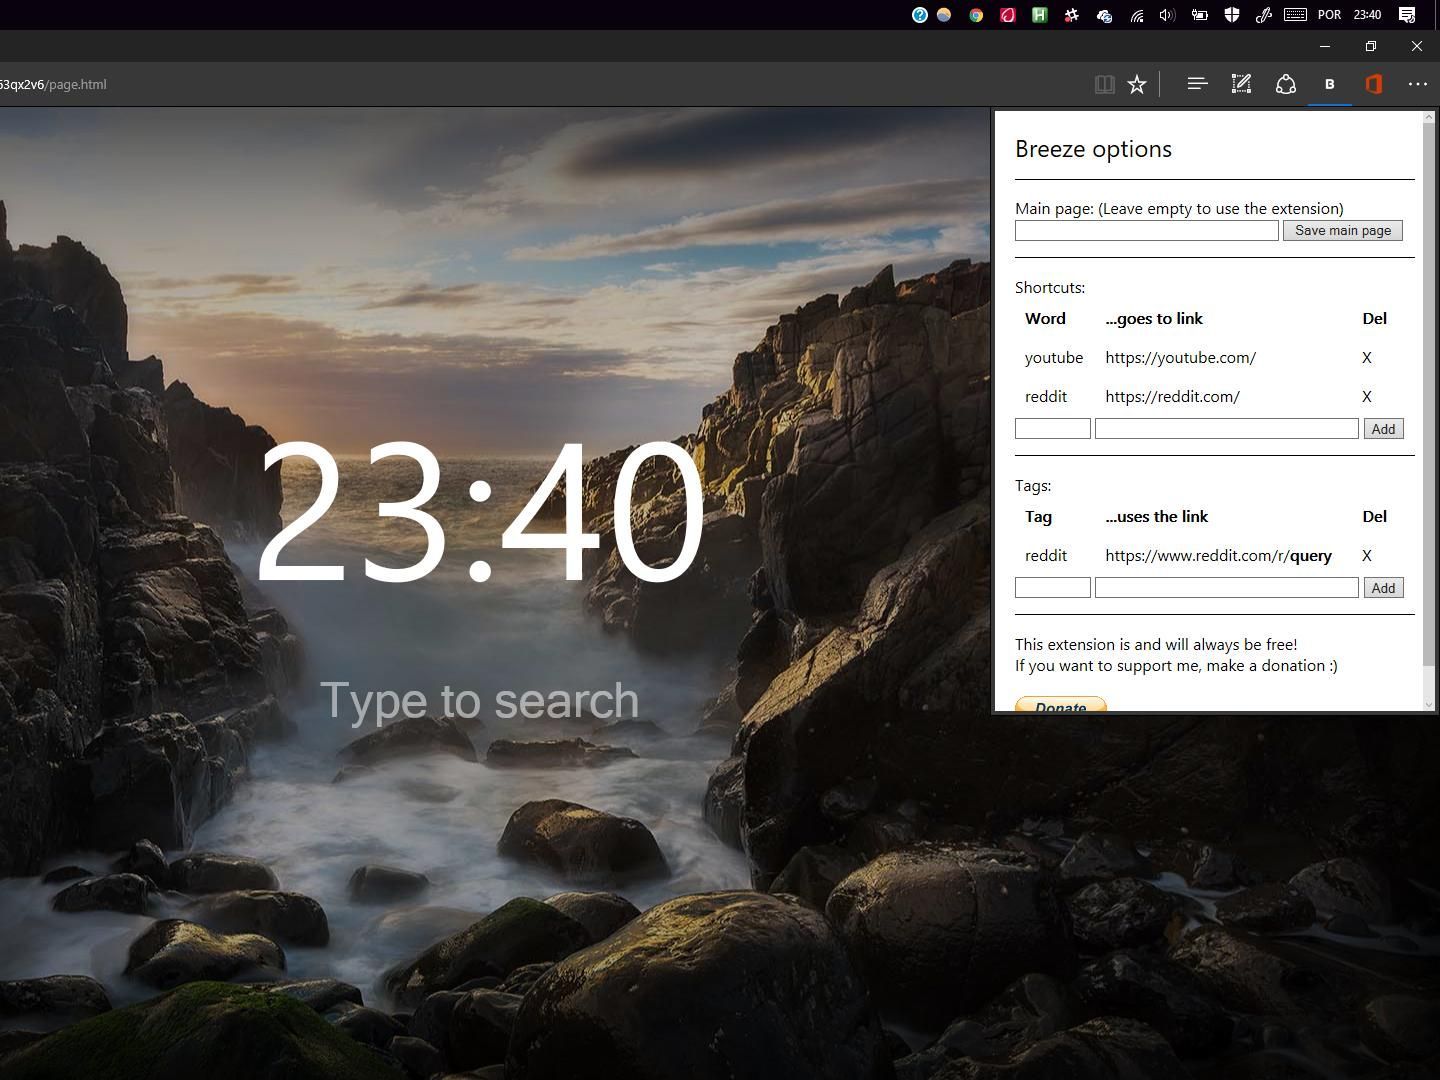Open Windows Defender from system tray
The height and width of the screenshot is (1080, 1440).
[x=1232, y=14]
